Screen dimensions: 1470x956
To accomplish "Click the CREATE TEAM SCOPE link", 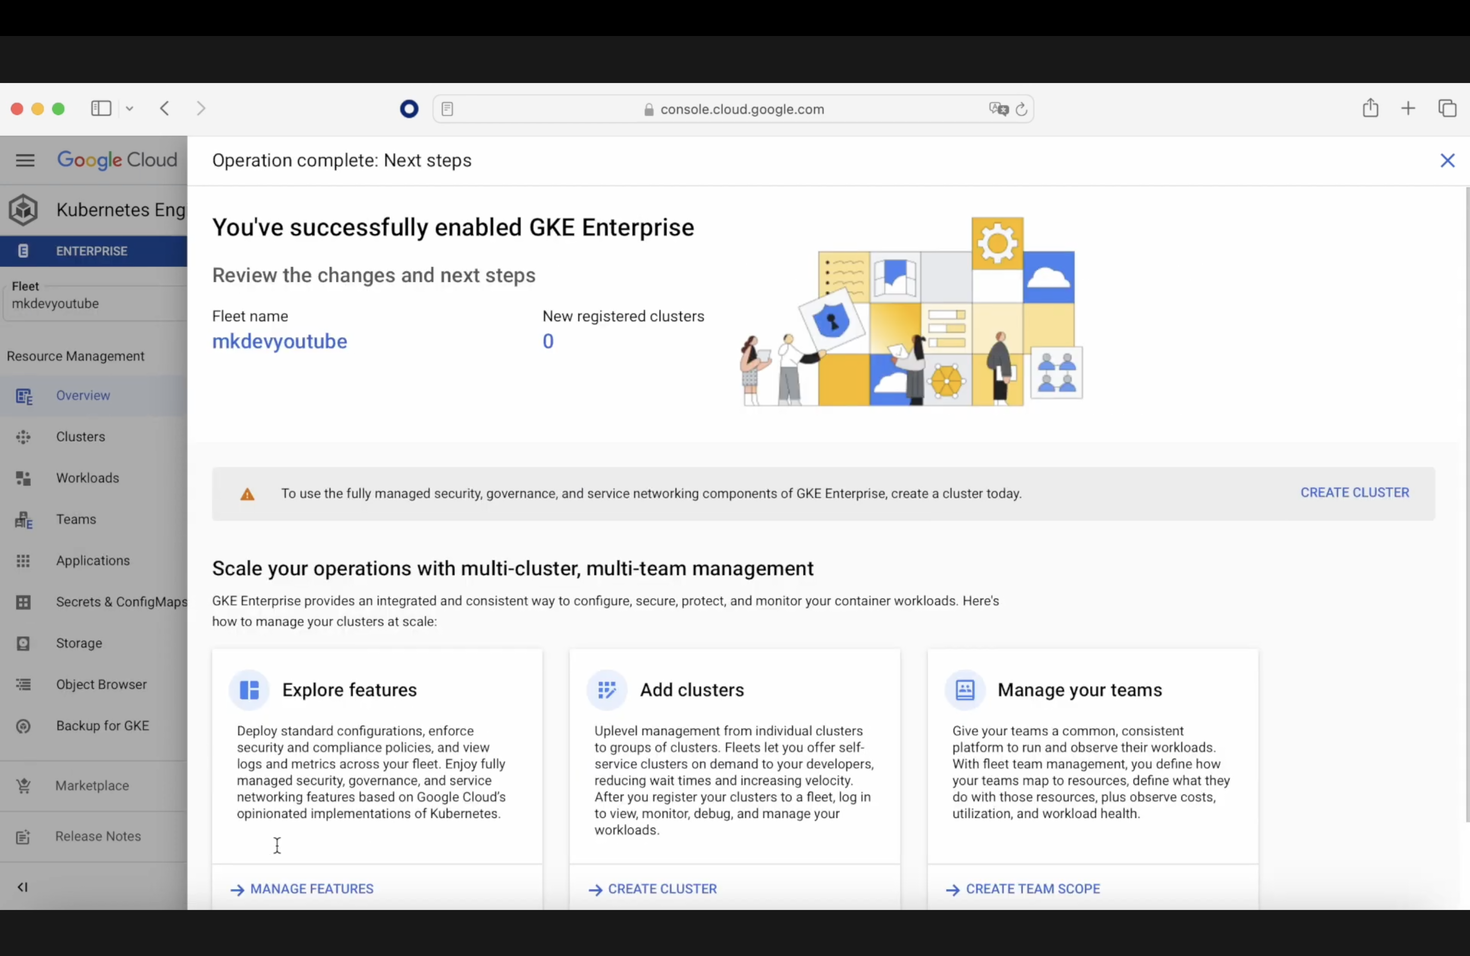I will (x=1023, y=889).
